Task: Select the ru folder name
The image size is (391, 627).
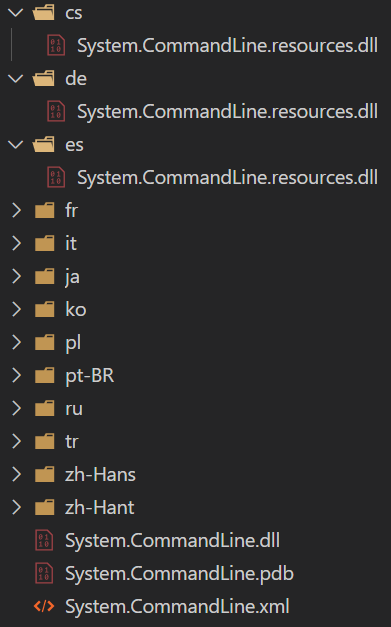Action: pos(74,409)
